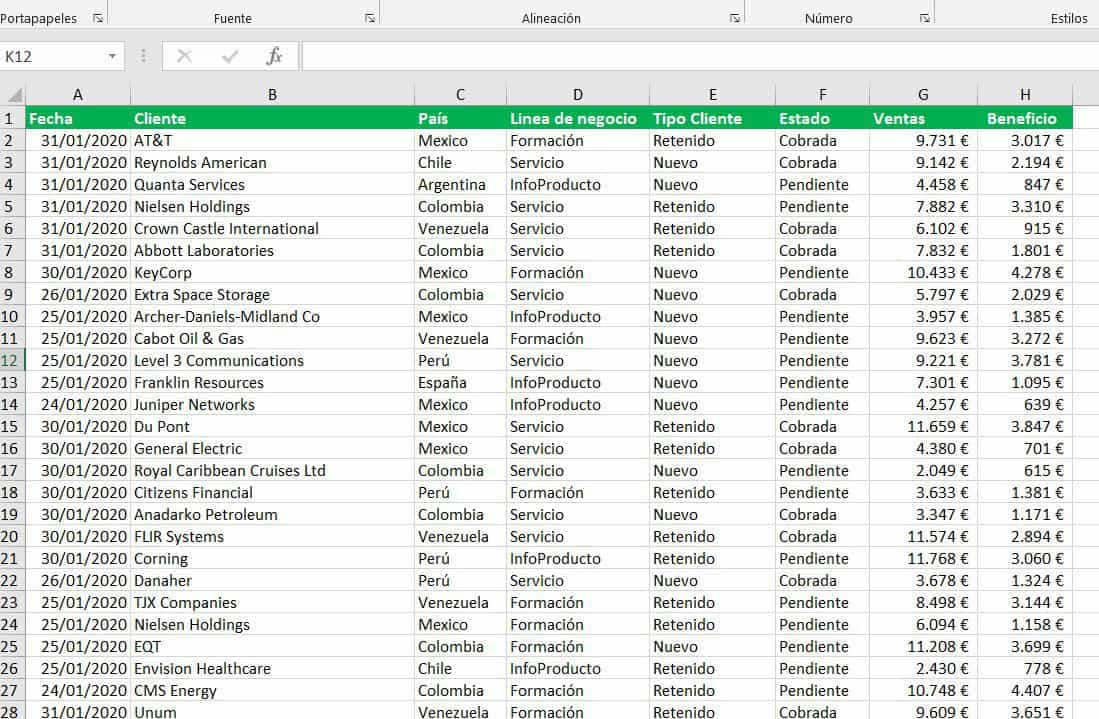Open Portapapeles group dialog launcher
The height and width of the screenshot is (719, 1099).
tap(98, 18)
